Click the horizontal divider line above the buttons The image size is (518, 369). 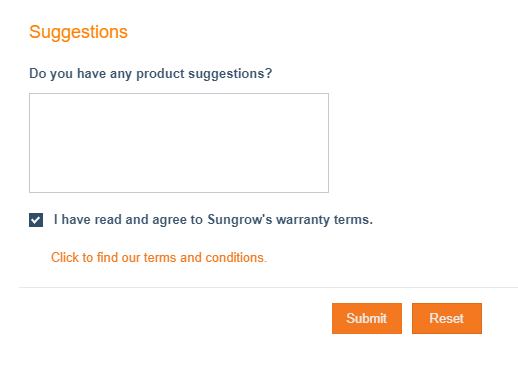click(268, 287)
